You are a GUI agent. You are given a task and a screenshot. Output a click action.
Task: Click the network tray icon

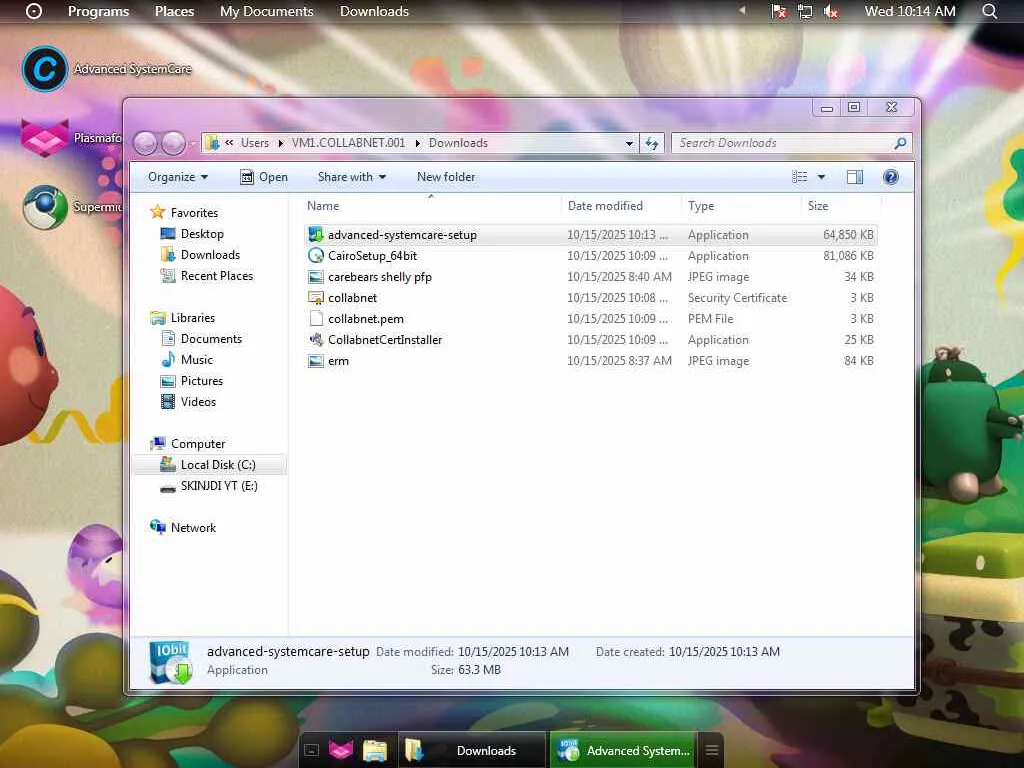coord(805,11)
